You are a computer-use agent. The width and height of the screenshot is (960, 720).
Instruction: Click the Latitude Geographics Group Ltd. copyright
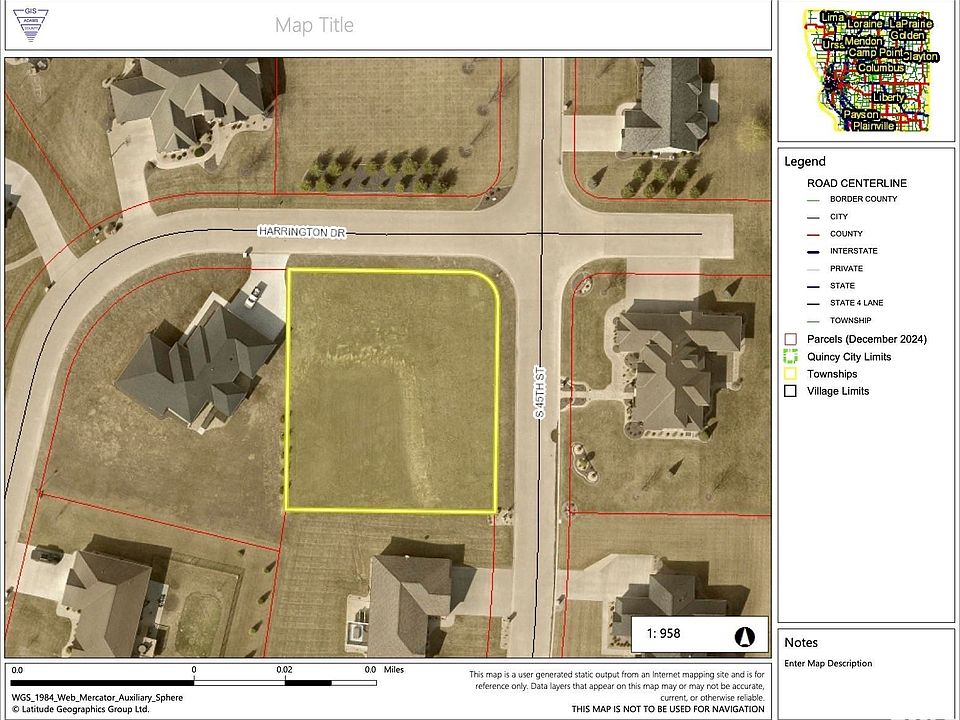click(x=80, y=710)
